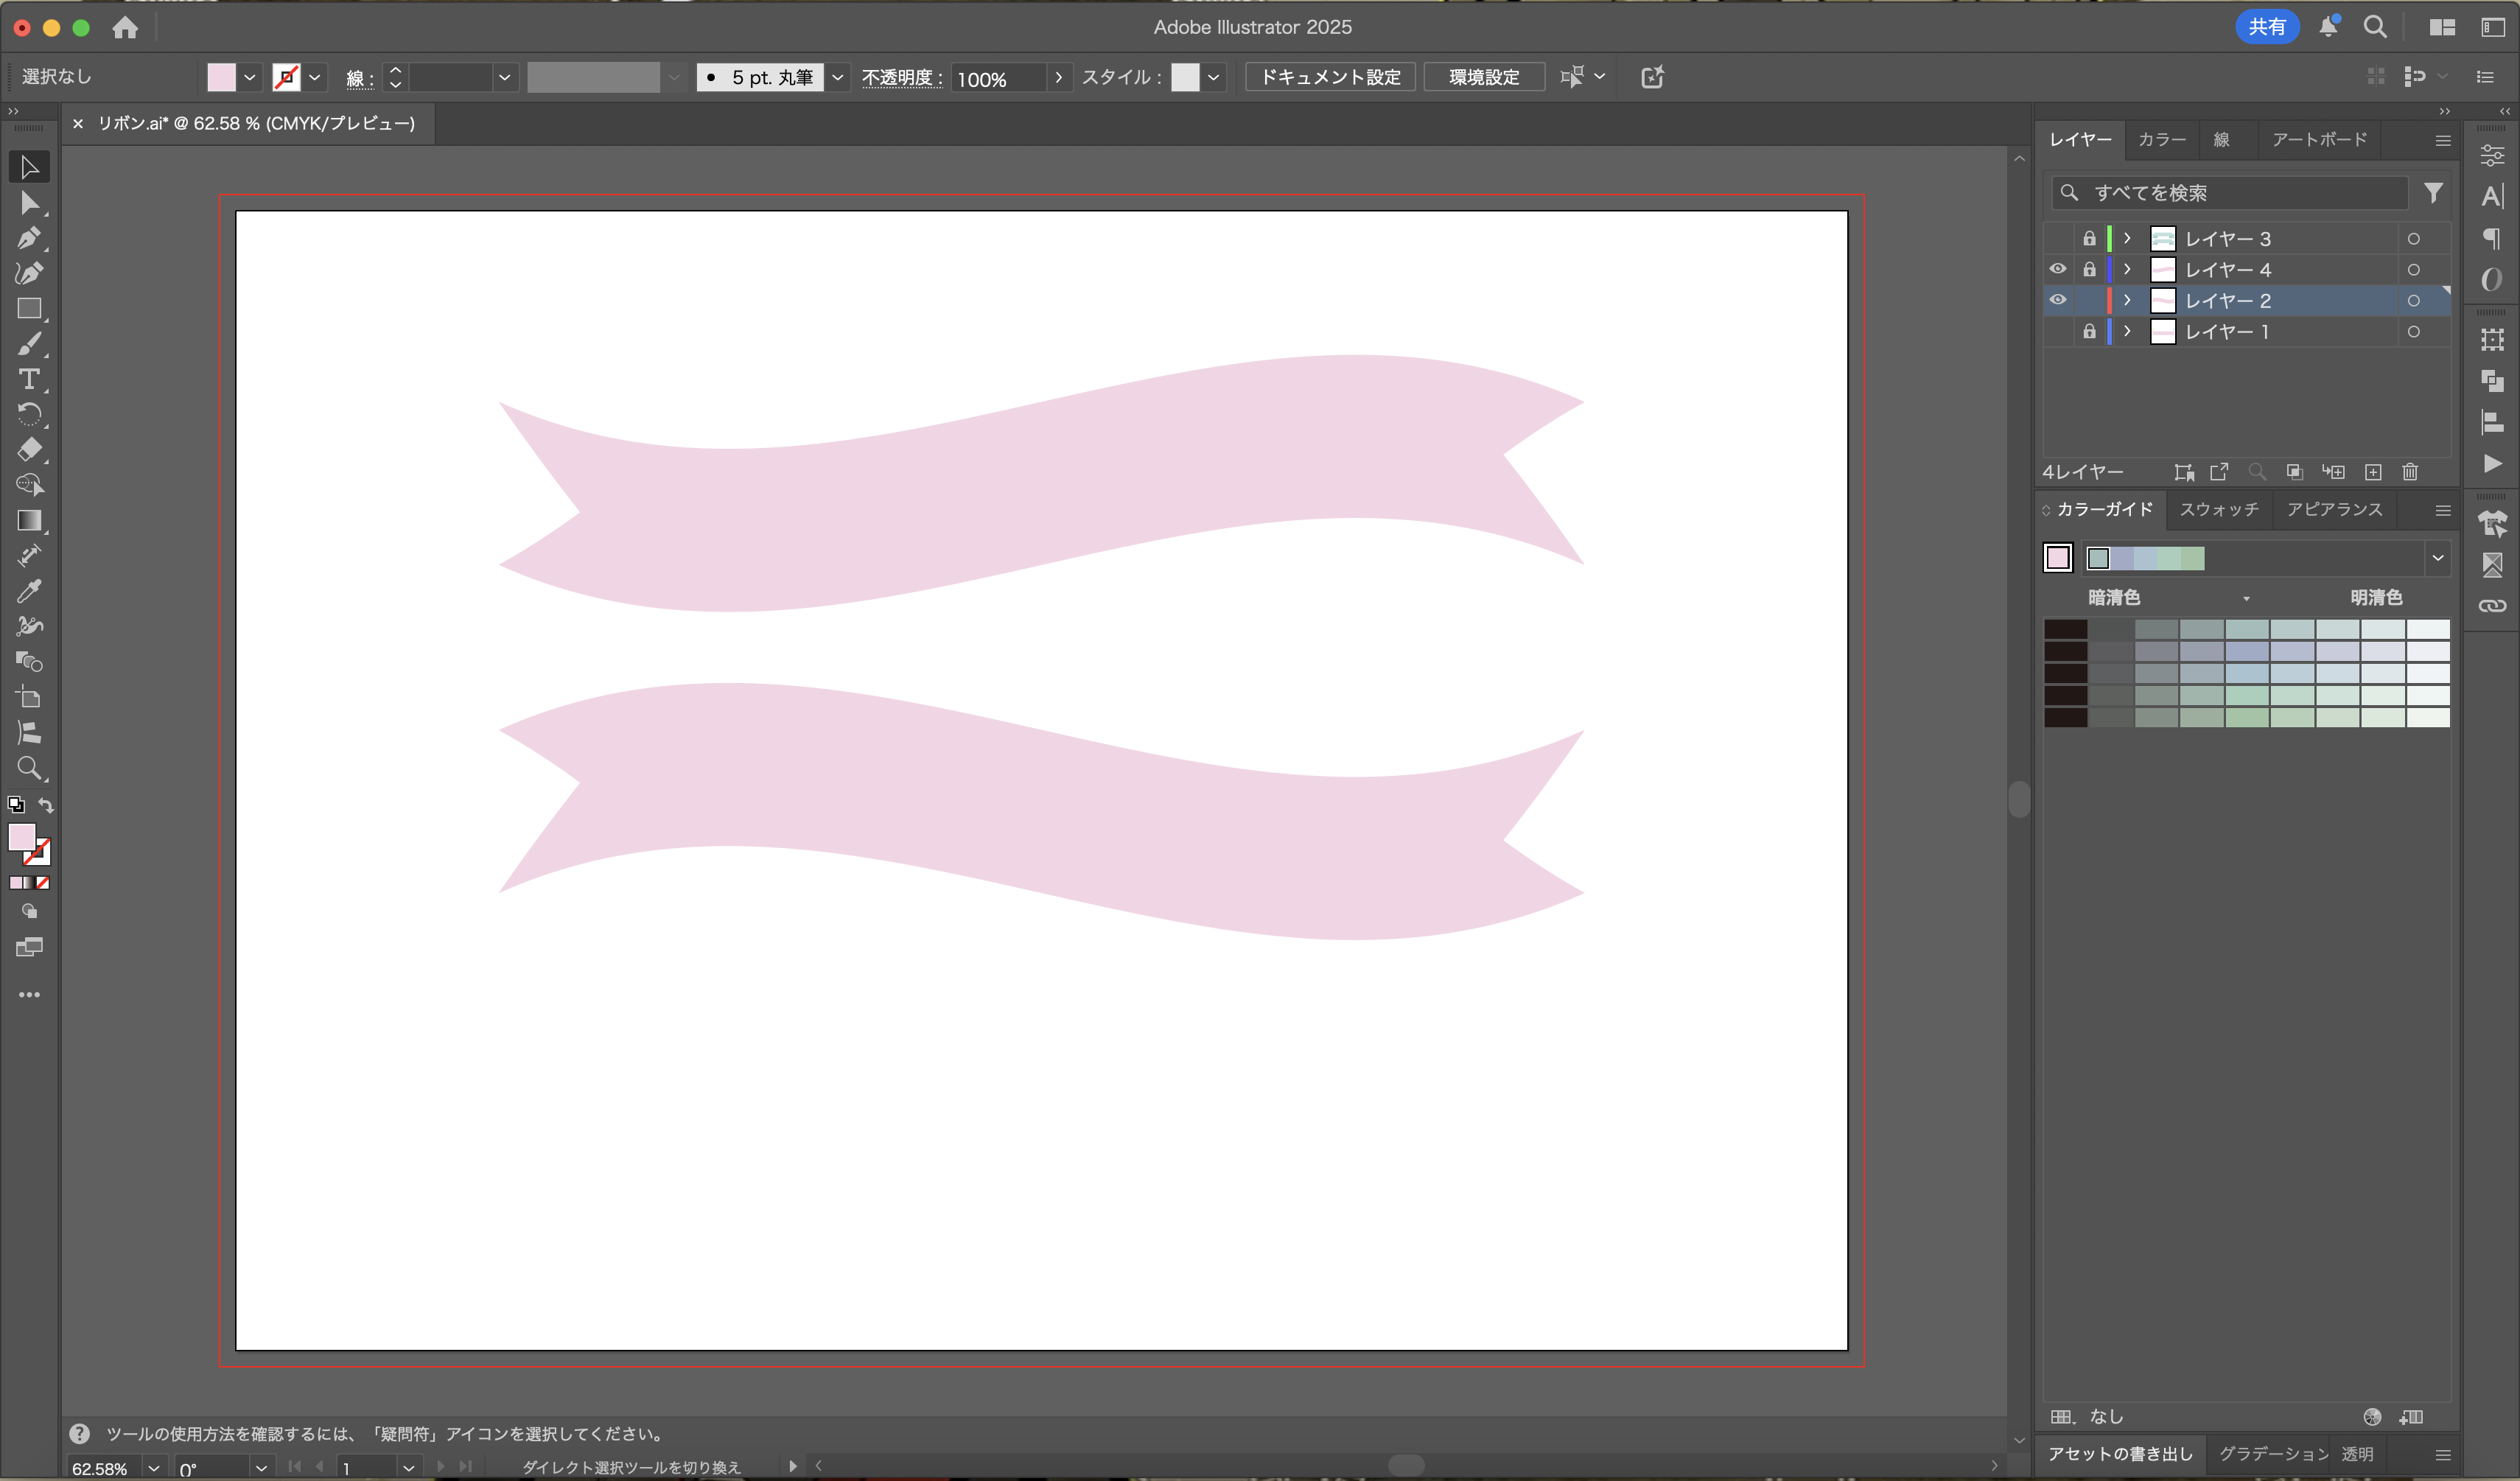Screen dimensions: 2520x1481
Task: Switch to the スウォッチ tab
Action: click(2219, 509)
